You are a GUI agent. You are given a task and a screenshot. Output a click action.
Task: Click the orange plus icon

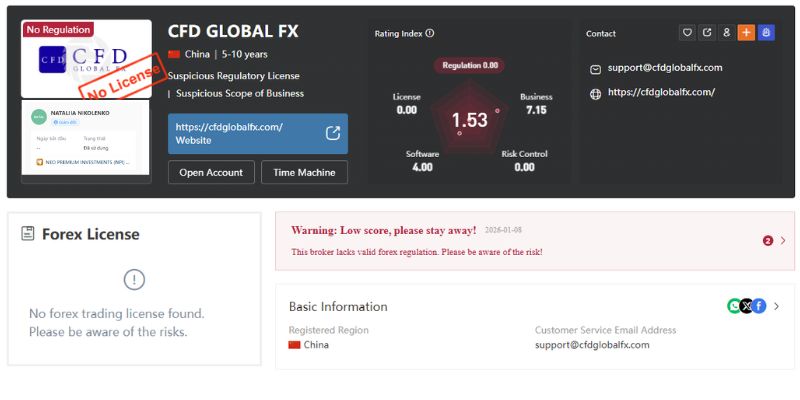[x=746, y=33]
